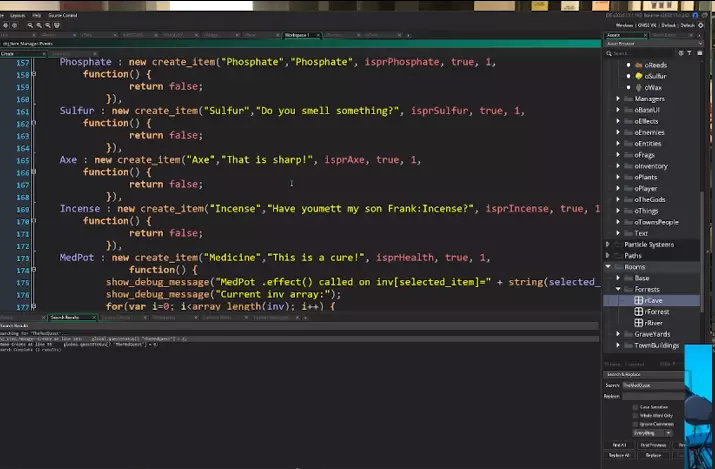
Task: Click first search result line
Action: (299, 339)
